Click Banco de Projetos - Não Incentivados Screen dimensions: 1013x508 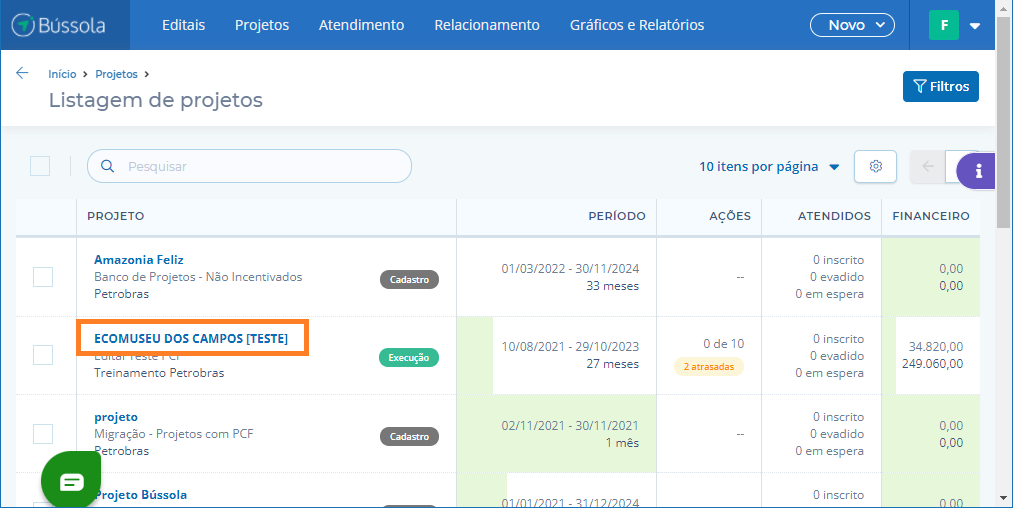pyautogui.click(x=198, y=277)
